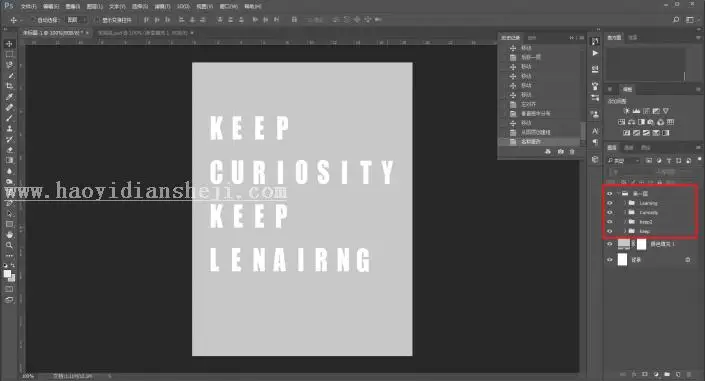This screenshot has width=705, height=381.
Task: Select the Crop tool
Action: (9, 86)
